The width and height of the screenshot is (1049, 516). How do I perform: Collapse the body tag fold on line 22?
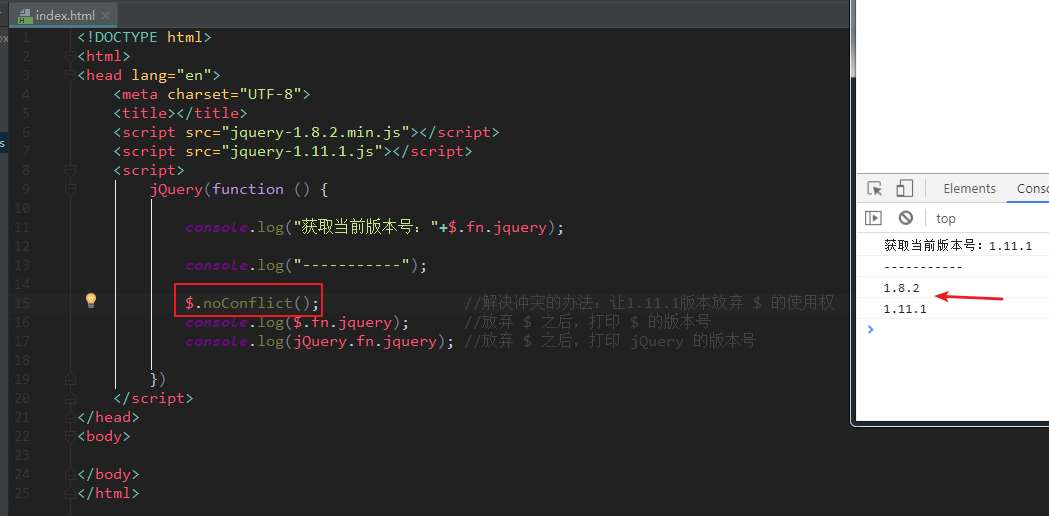(69, 436)
